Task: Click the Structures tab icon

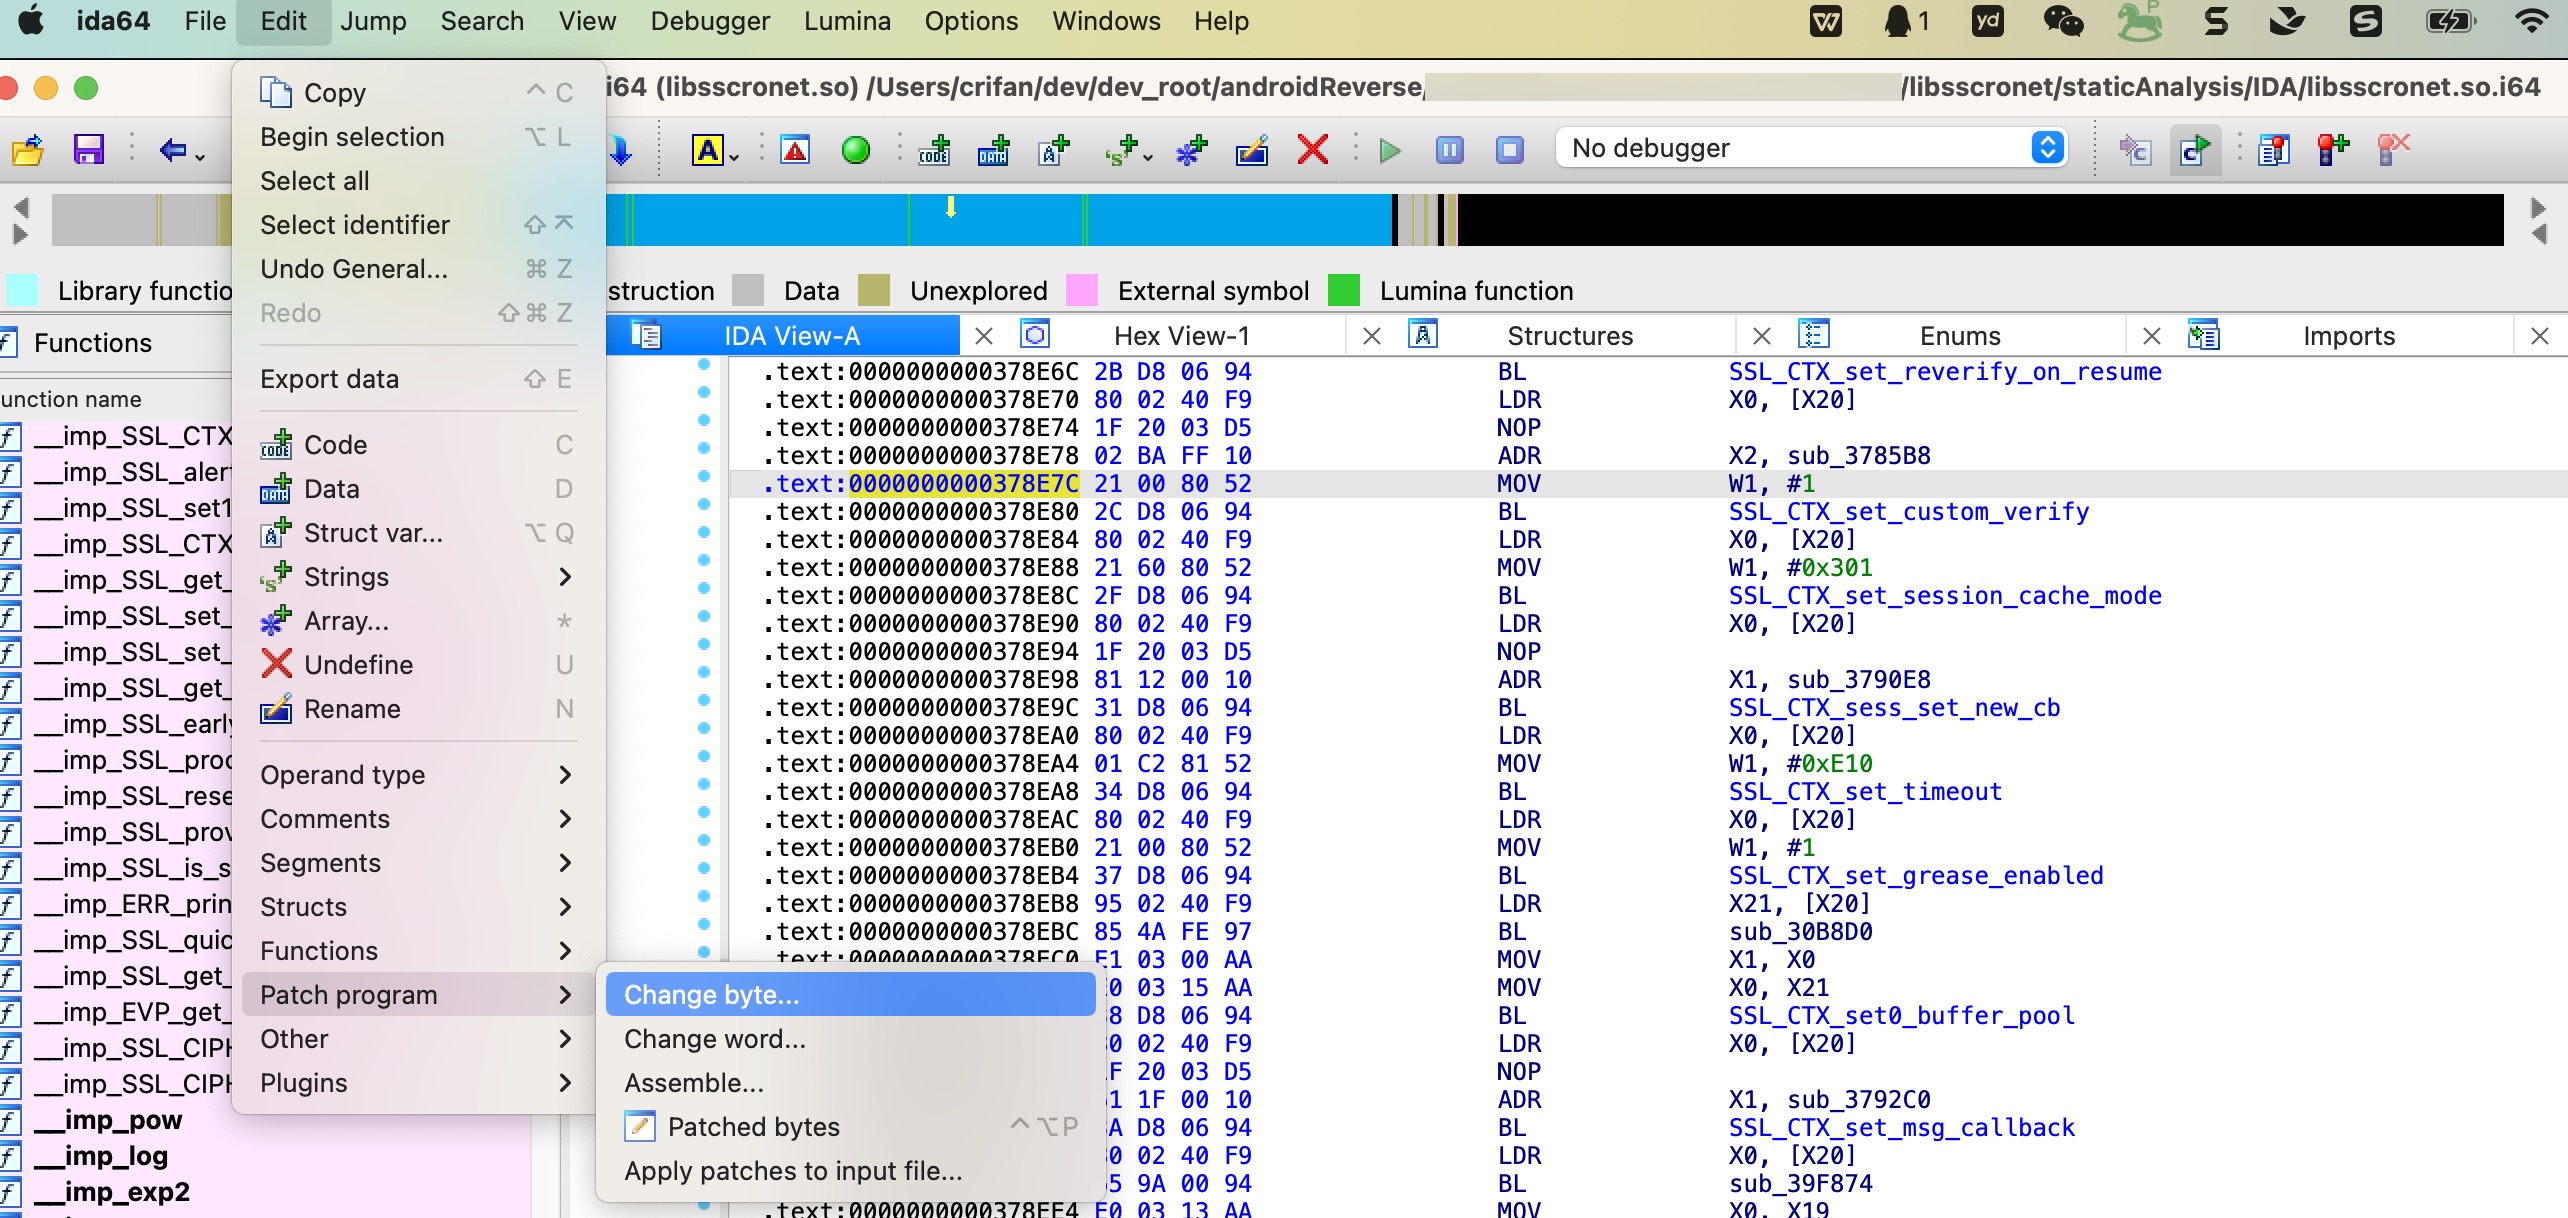Action: click(x=1423, y=334)
